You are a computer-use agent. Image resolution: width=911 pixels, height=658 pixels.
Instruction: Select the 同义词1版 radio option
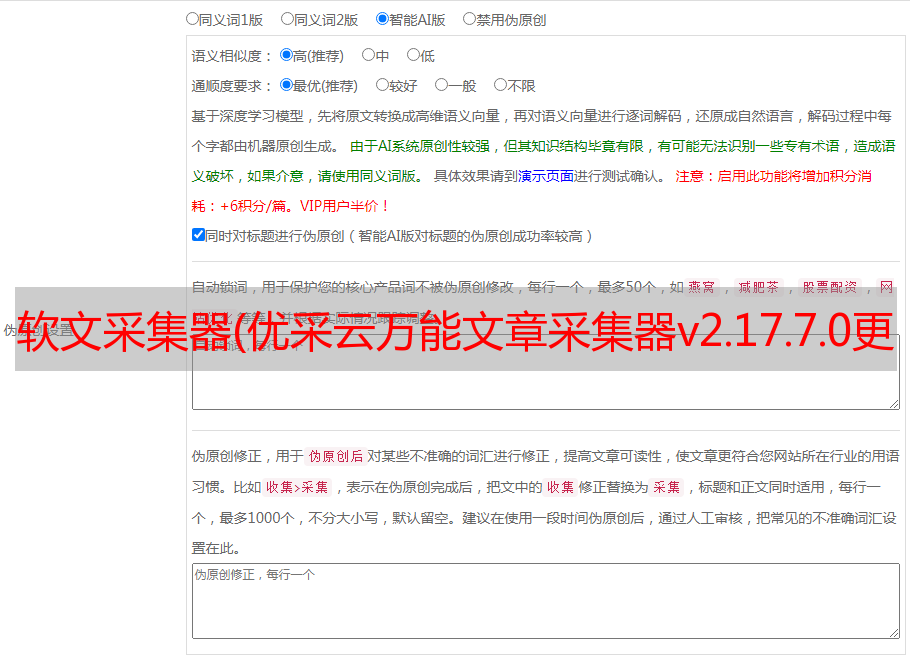pos(193,19)
